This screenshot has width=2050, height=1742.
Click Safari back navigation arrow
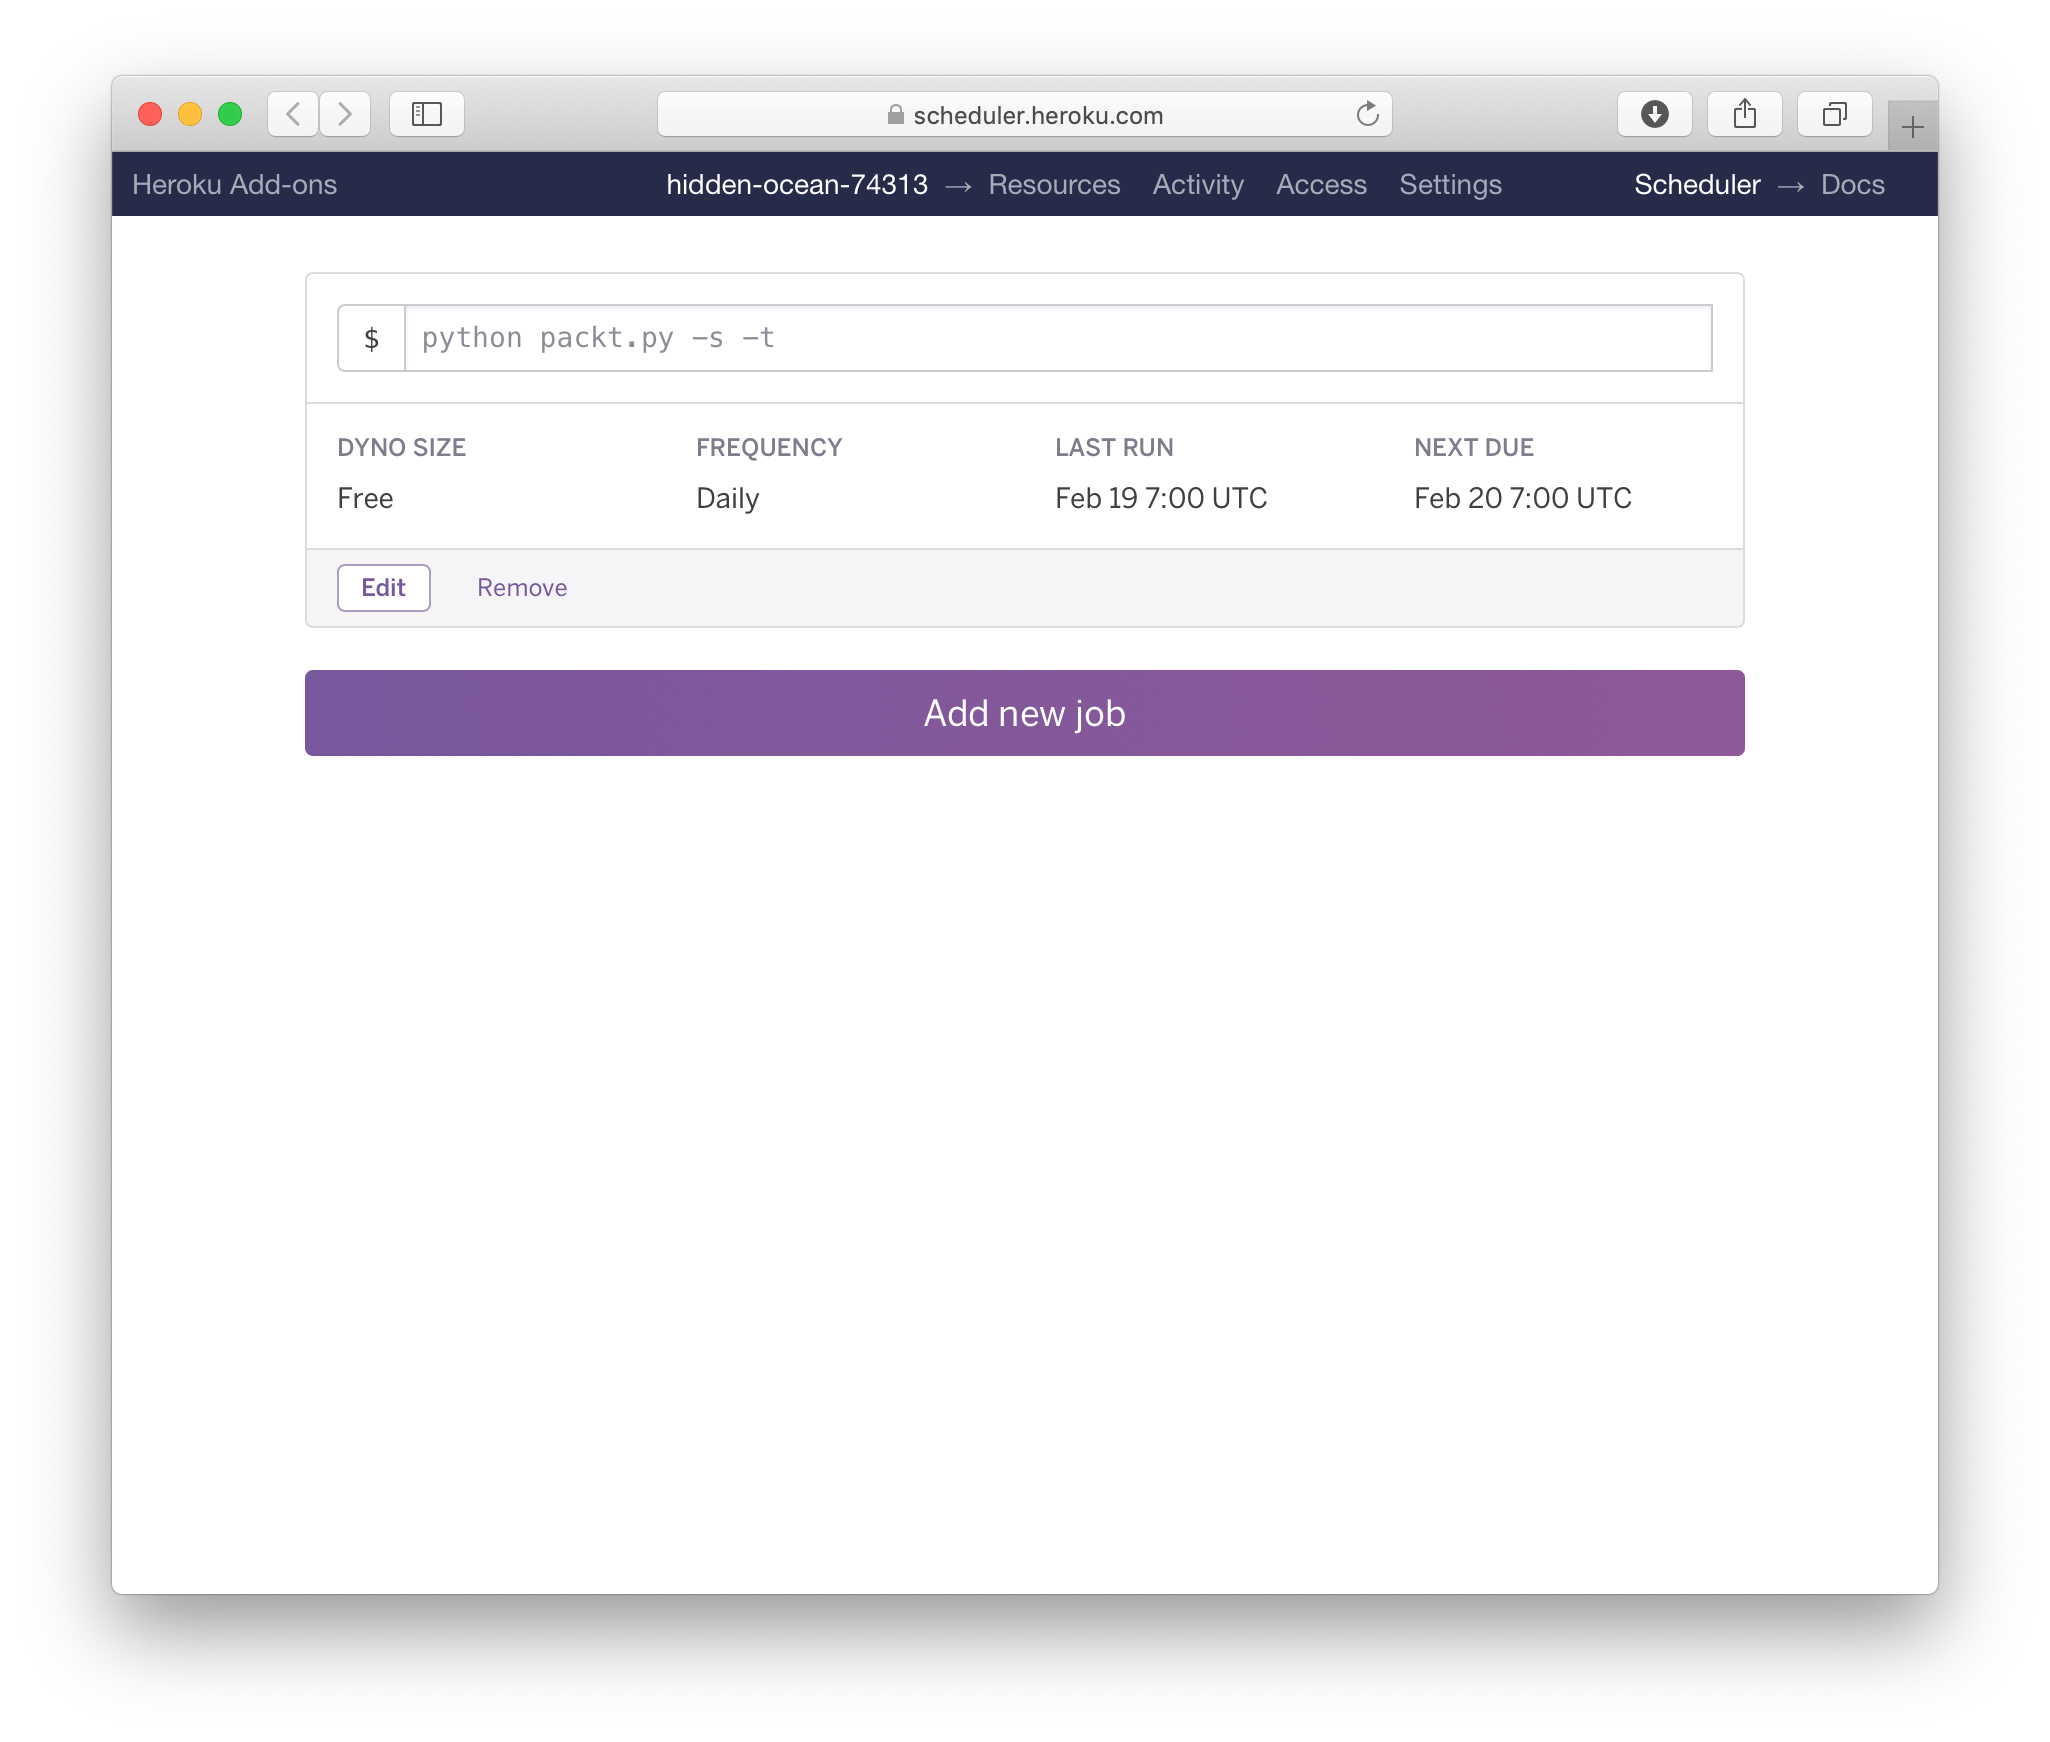click(293, 114)
